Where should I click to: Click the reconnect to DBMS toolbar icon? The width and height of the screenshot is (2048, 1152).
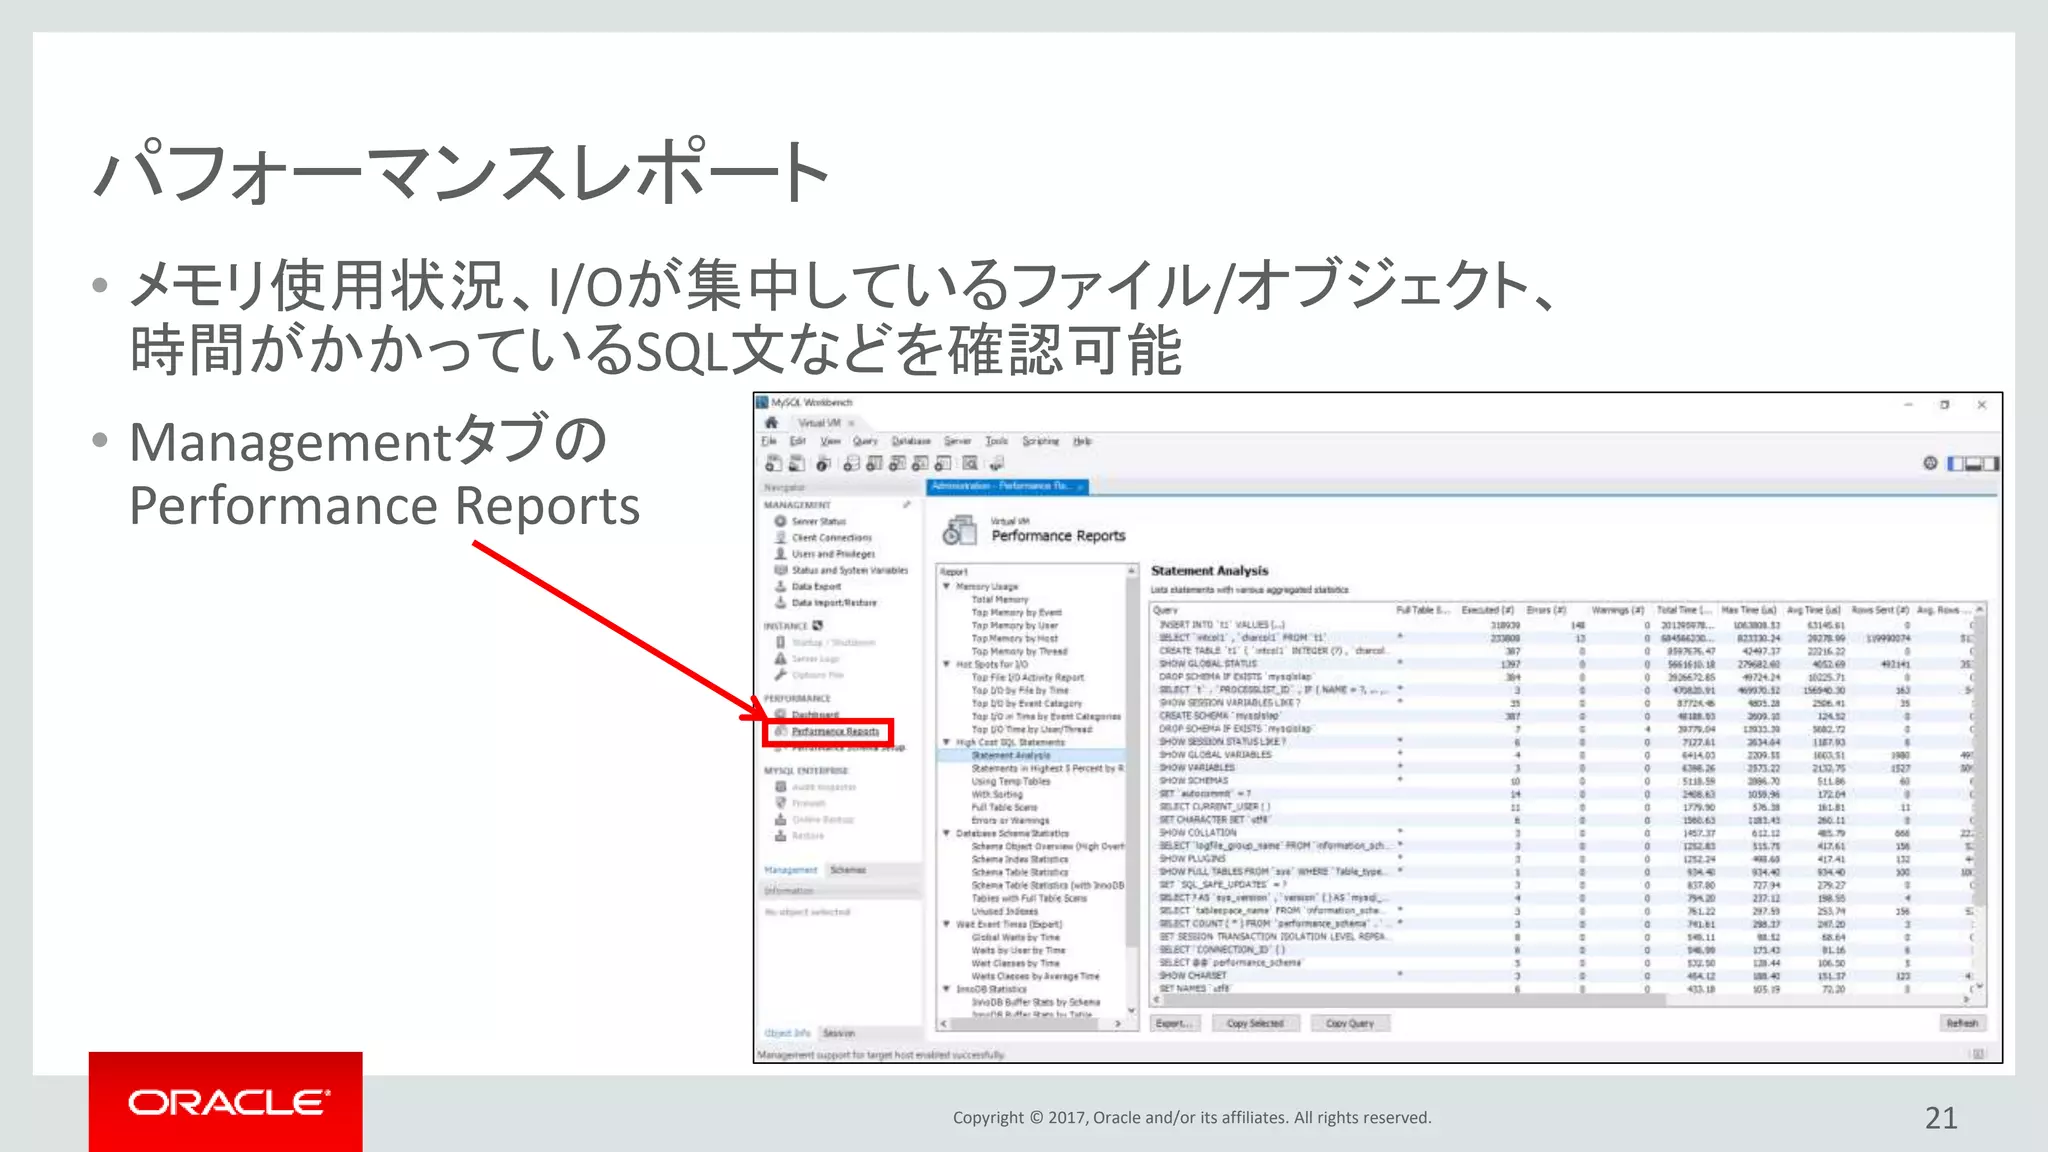(997, 463)
